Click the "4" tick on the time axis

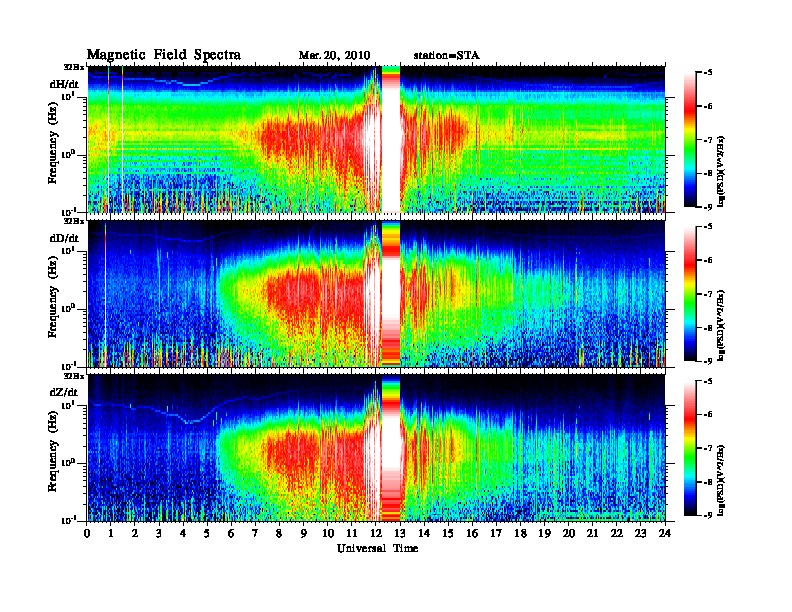pos(183,533)
